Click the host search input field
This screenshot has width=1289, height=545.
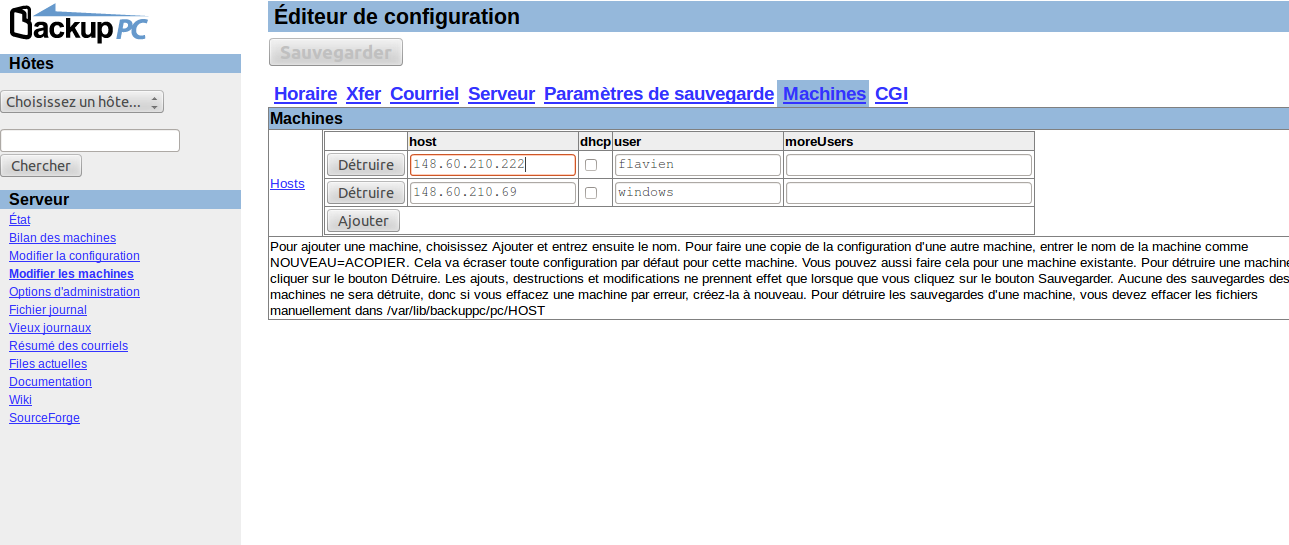click(90, 140)
